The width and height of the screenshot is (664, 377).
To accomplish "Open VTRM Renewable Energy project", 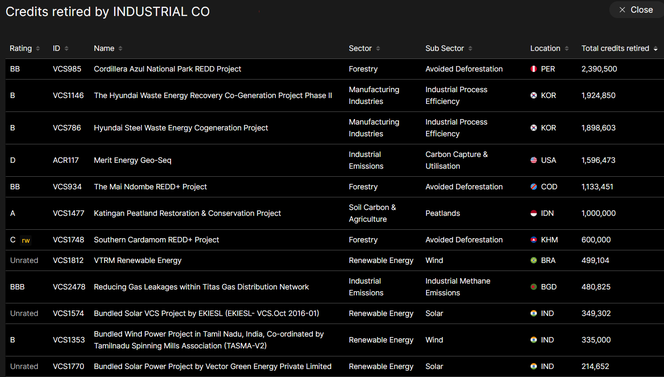I will (x=138, y=261).
